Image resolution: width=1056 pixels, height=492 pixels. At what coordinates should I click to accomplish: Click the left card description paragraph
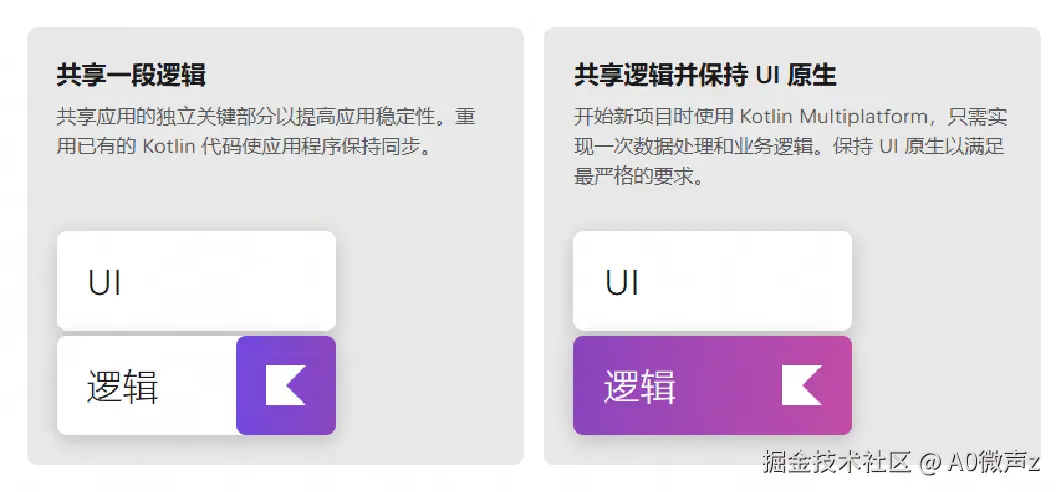click(266, 131)
